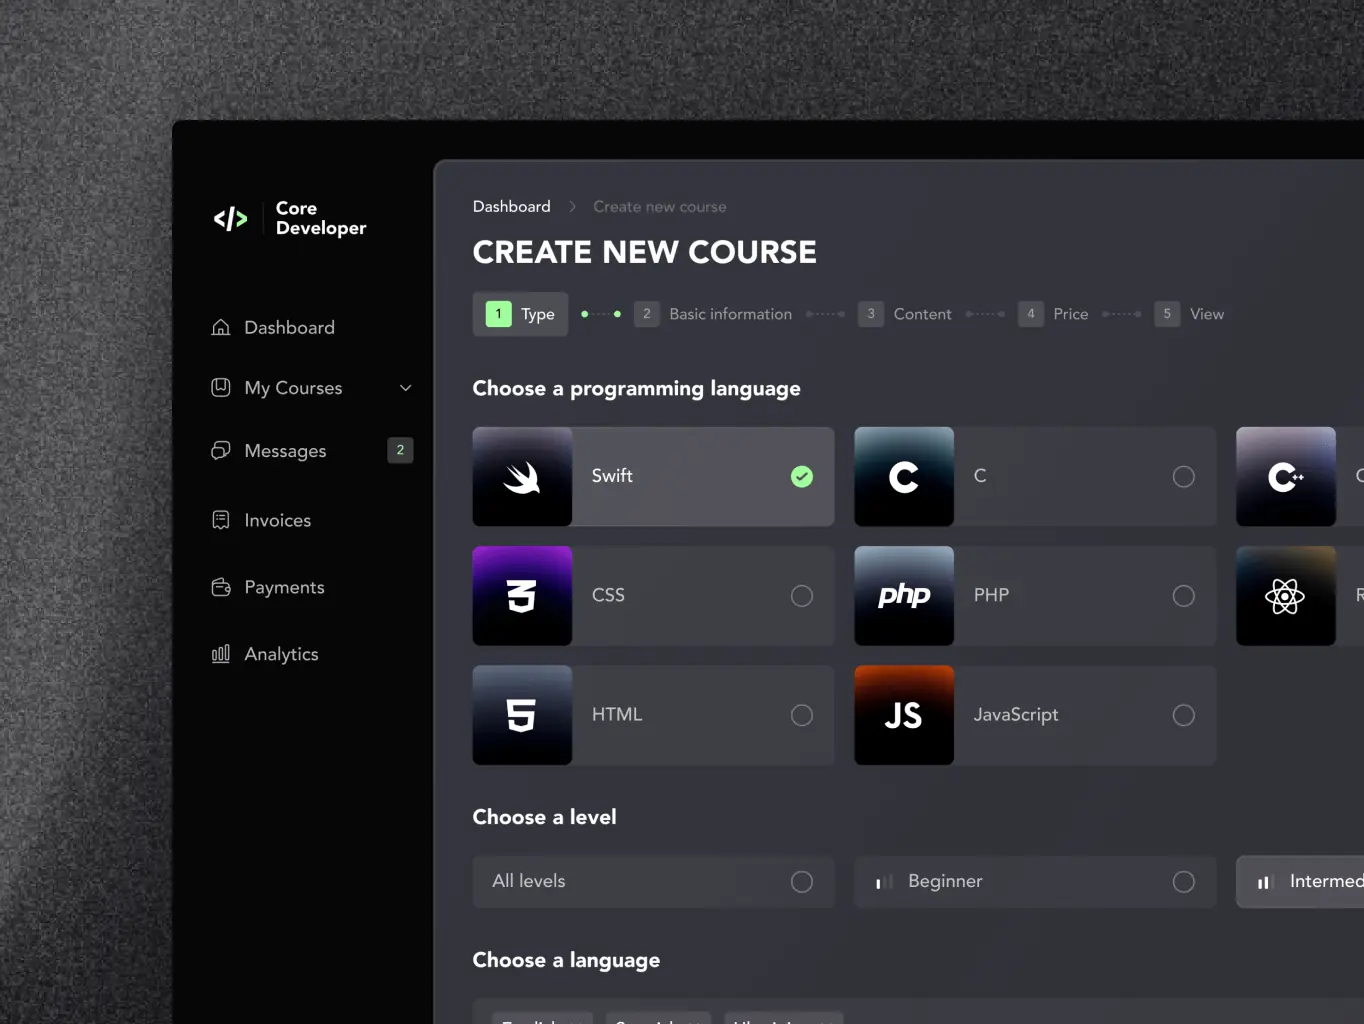Click the JavaScript icon tile

904,715
